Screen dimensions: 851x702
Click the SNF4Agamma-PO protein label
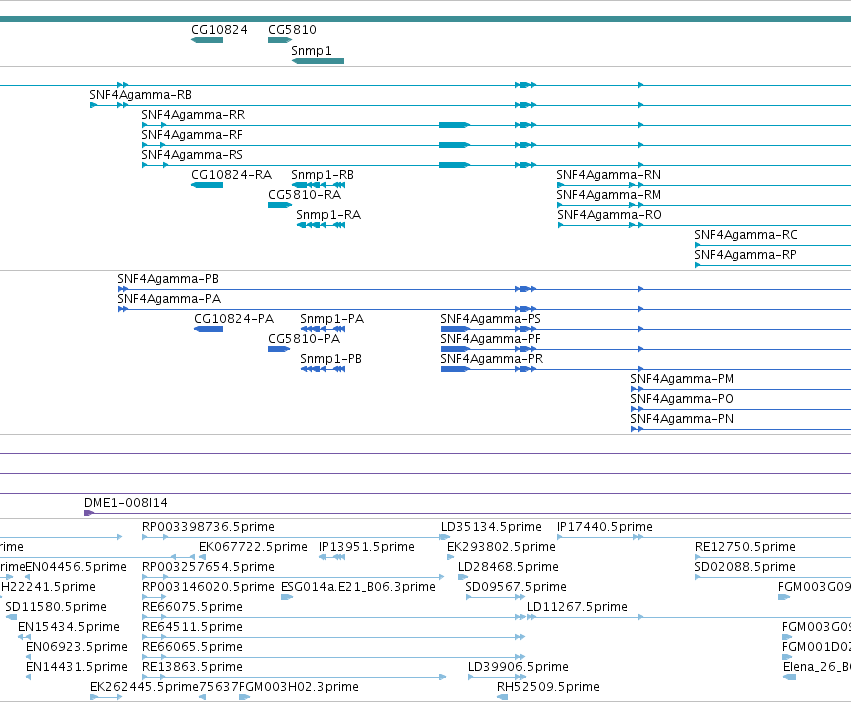point(682,400)
